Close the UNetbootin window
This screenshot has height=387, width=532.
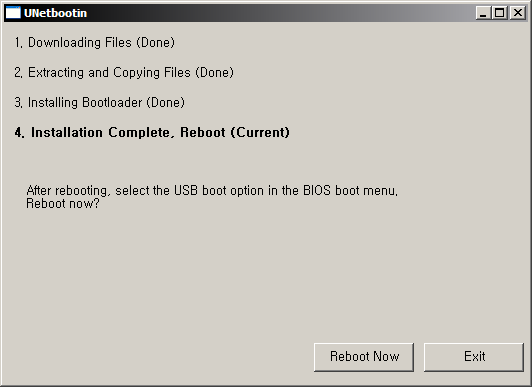(518, 13)
